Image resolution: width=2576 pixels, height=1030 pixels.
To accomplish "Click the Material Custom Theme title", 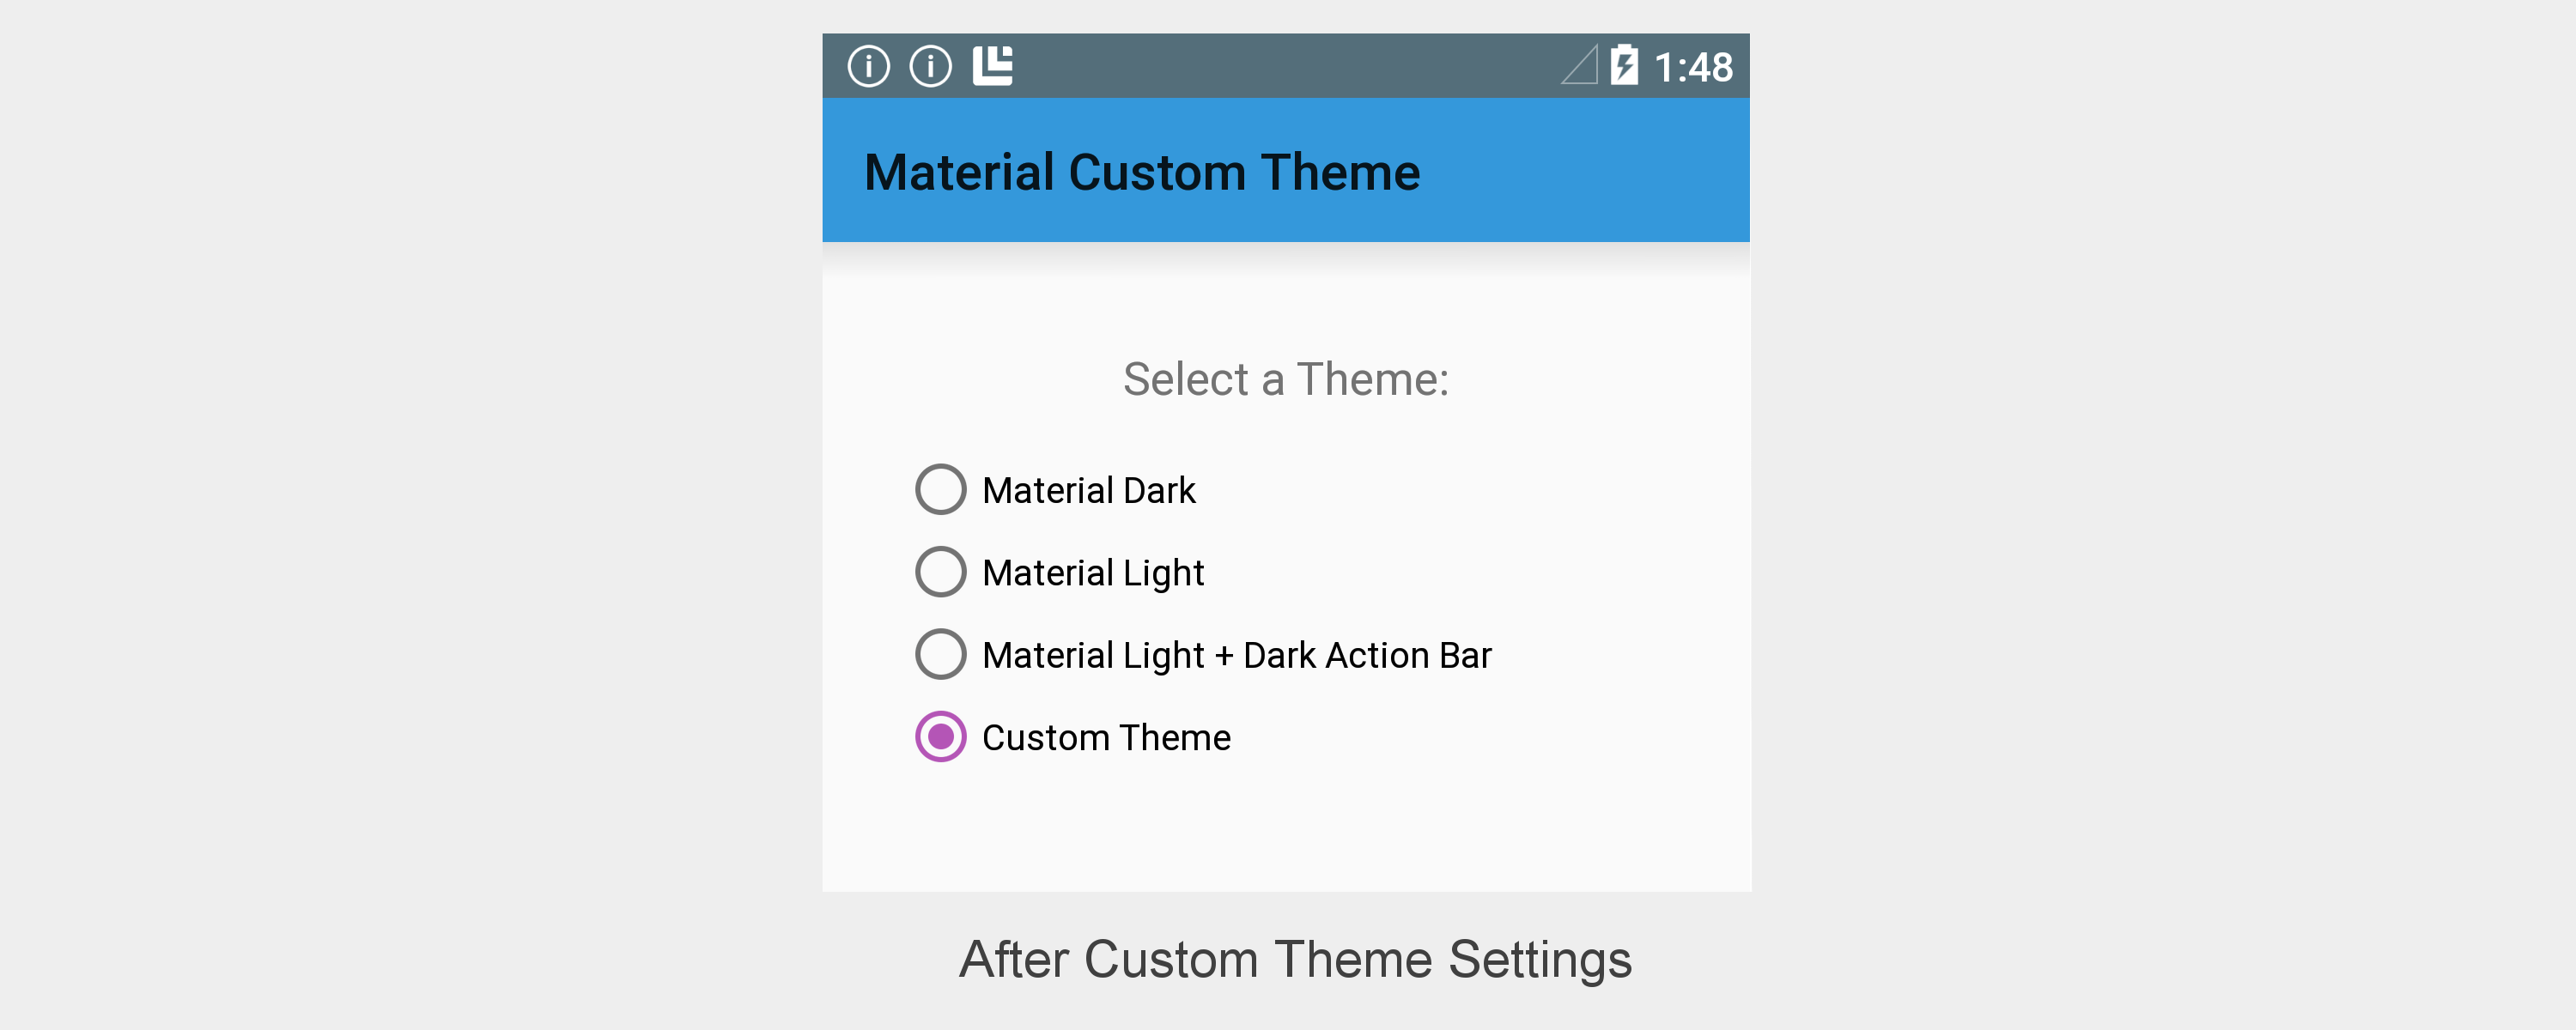I will click(1141, 172).
